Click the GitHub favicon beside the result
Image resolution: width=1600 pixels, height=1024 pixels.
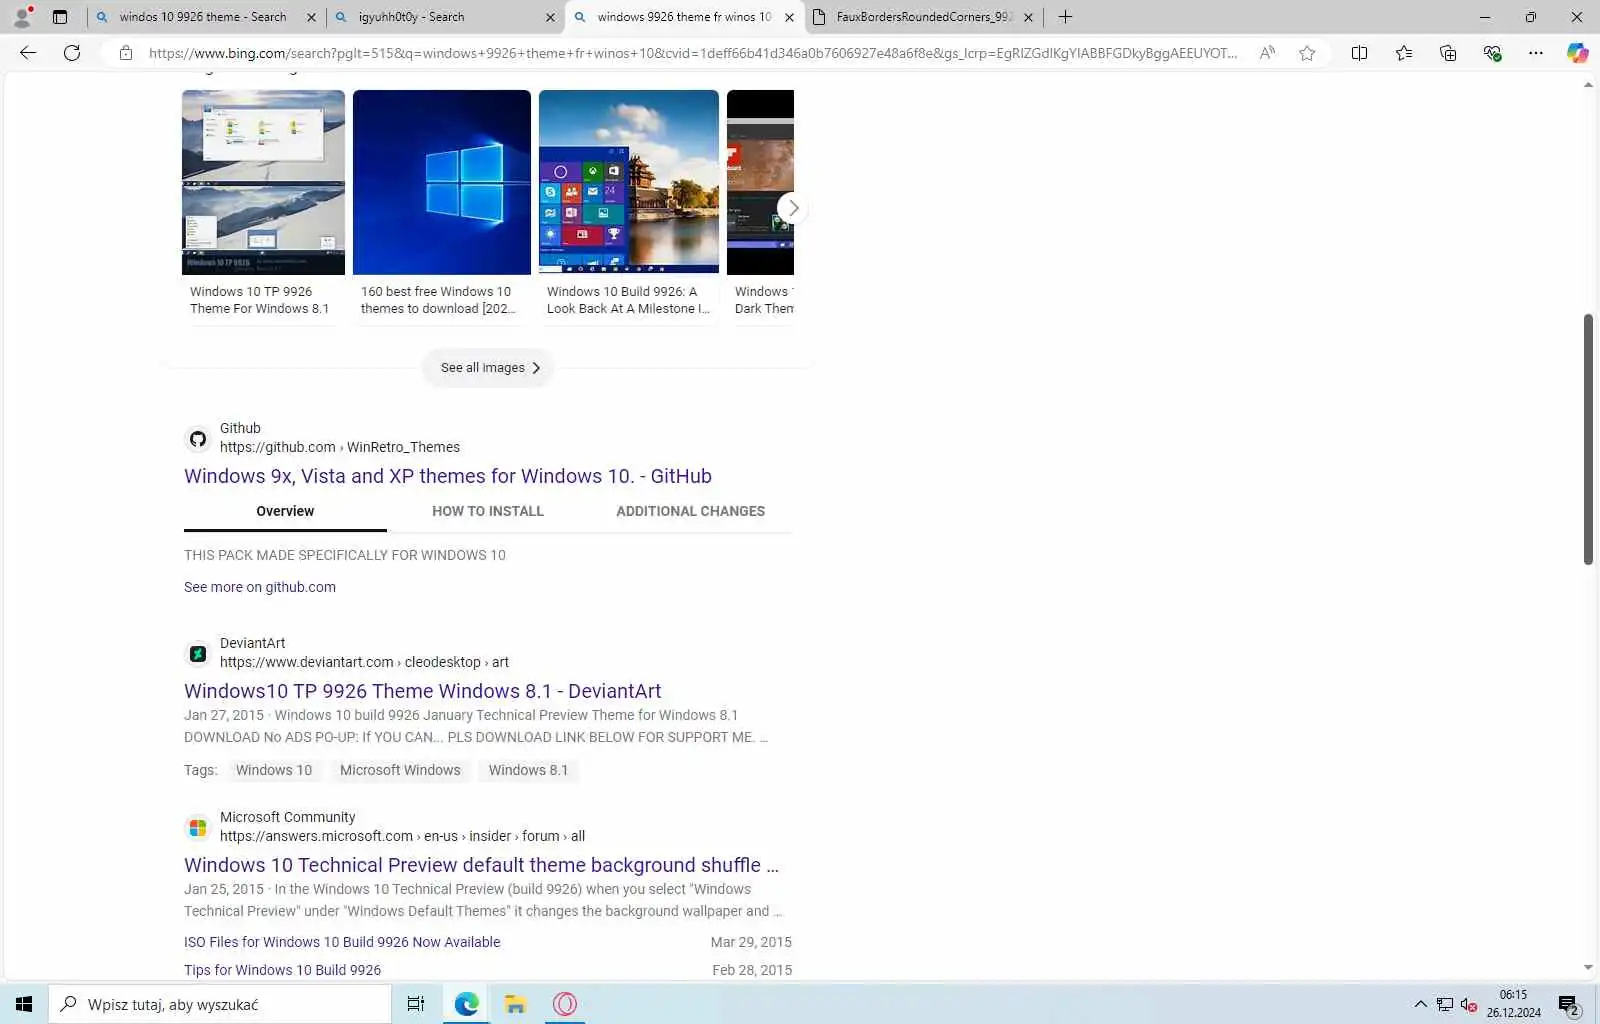point(198,438)
